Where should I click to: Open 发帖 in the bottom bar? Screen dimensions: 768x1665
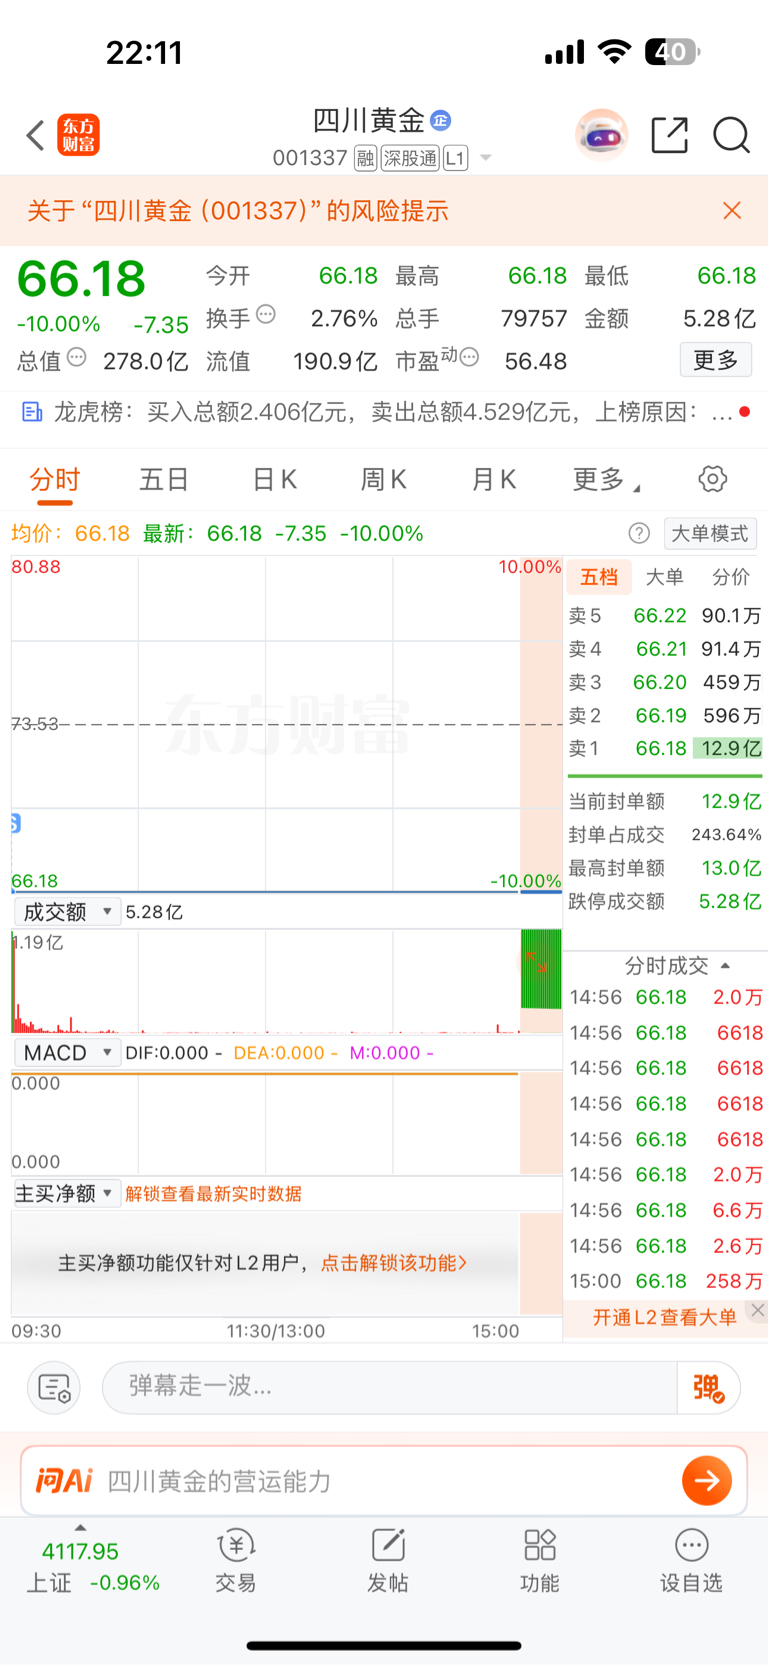(x=388, y=1560)
